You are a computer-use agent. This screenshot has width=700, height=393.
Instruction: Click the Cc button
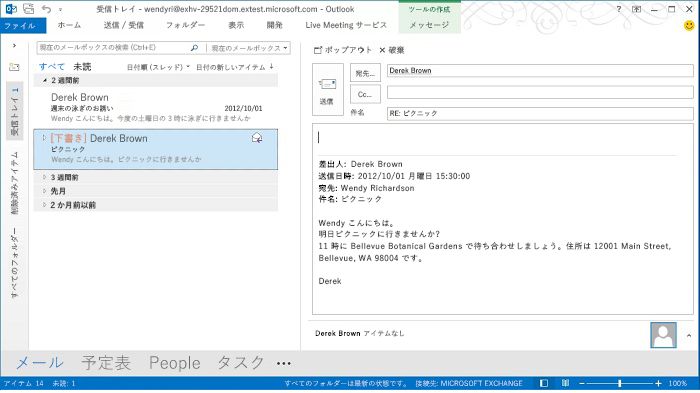pos(365,94)
